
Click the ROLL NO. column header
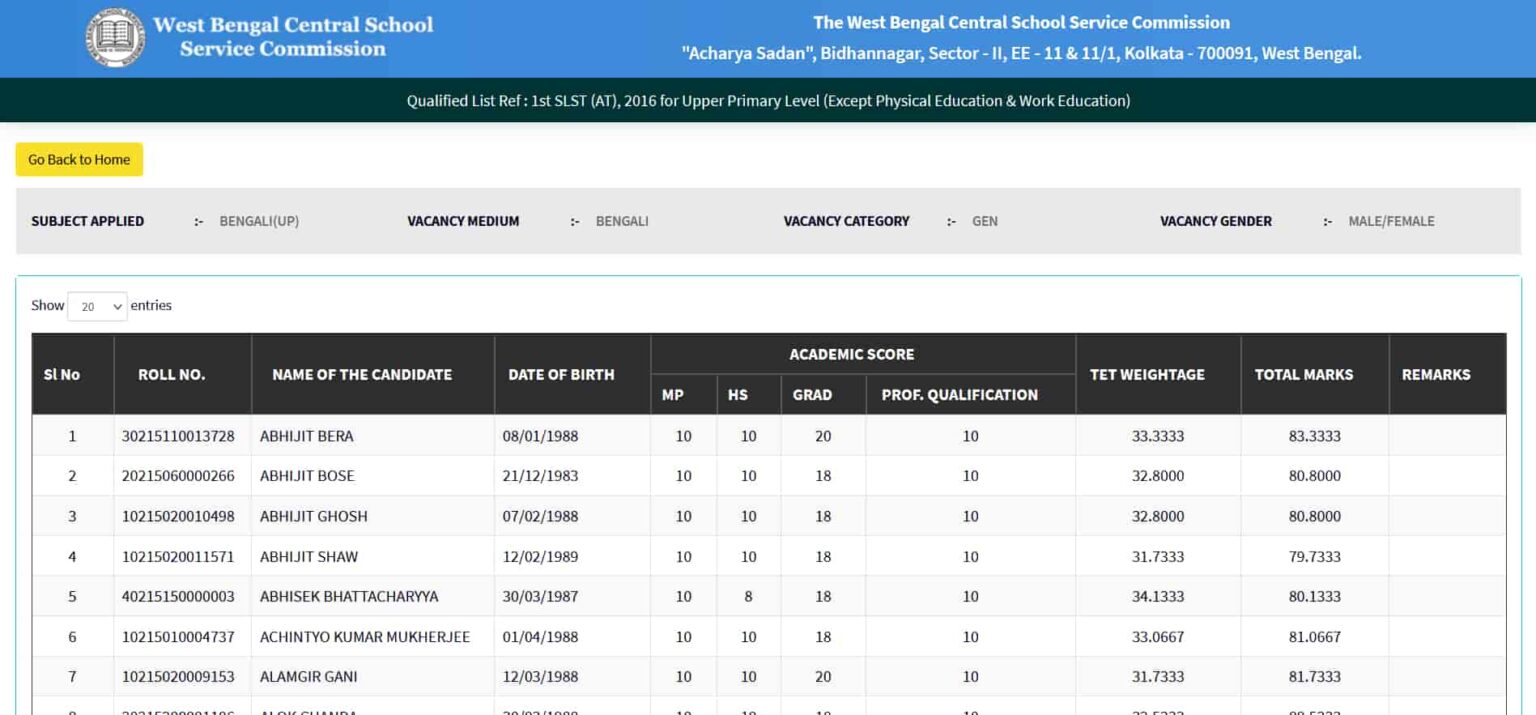170,374
